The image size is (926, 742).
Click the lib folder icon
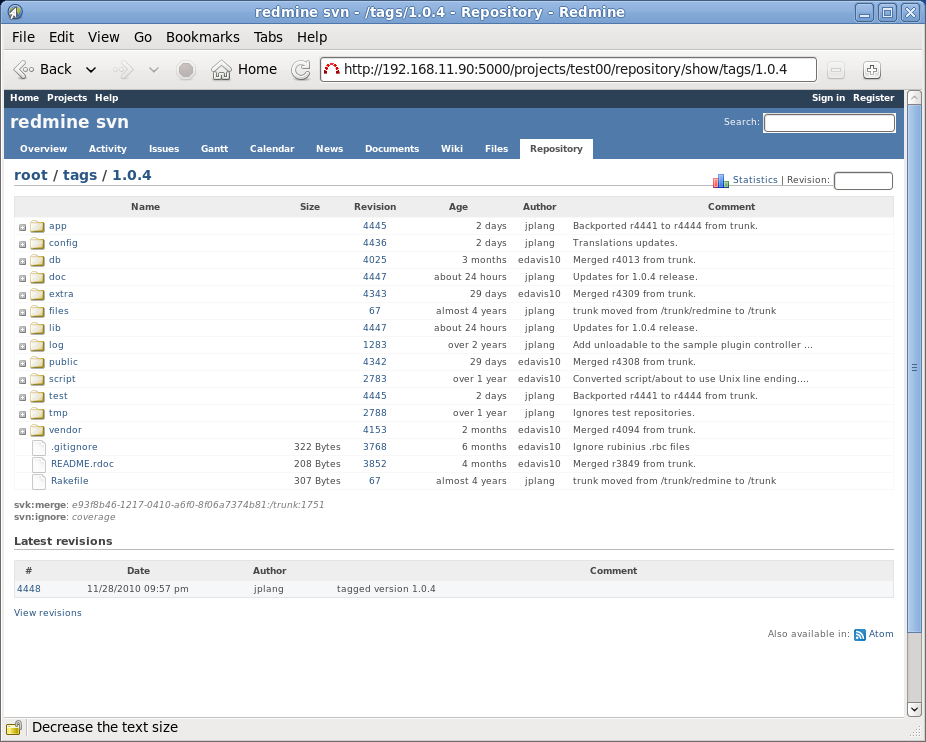37,328
